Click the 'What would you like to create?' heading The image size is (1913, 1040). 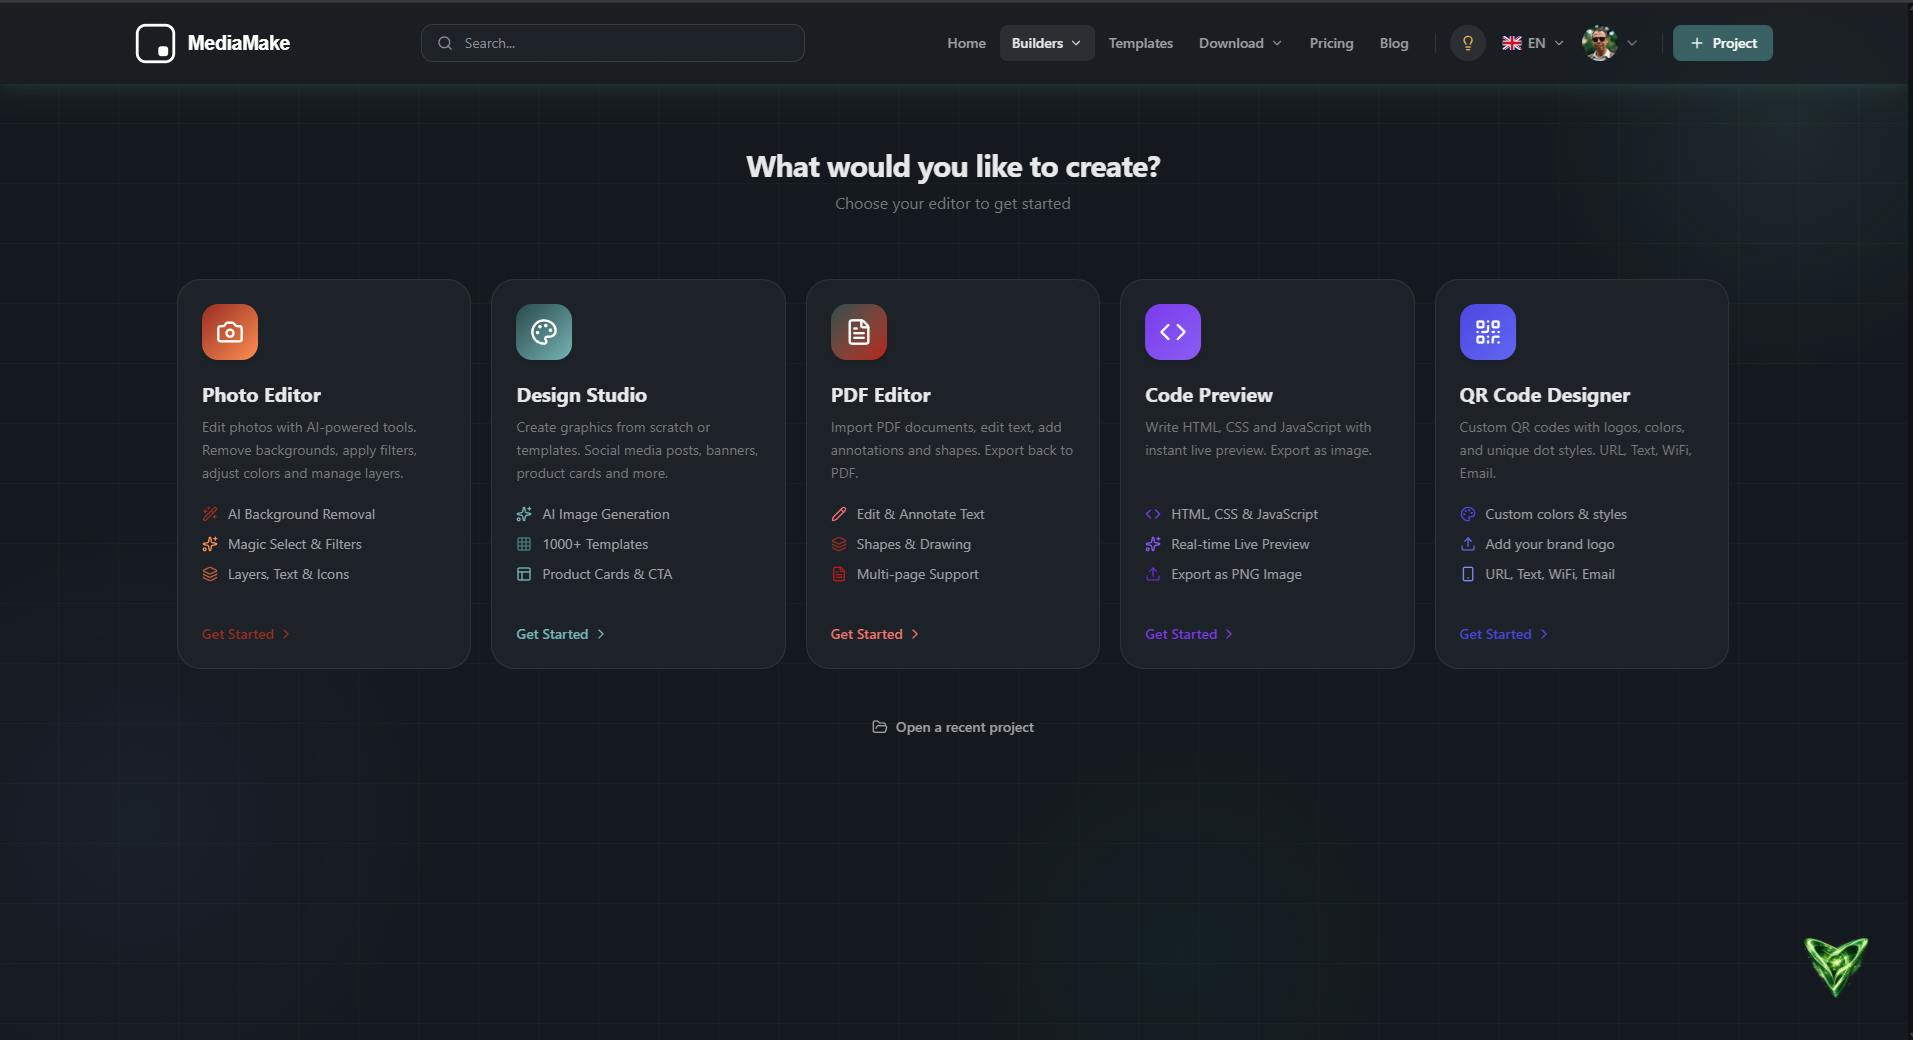click(953, 167)
